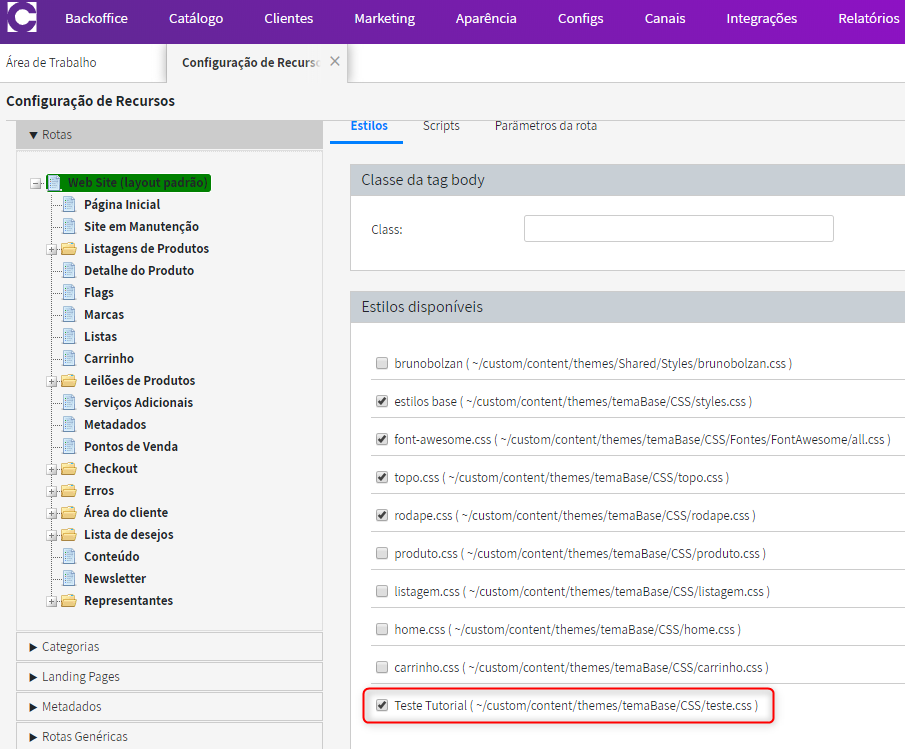Viewport: 905px width, 749px height.
Task: Click the Serviços Adicionais page icon
Action: coord(69,403)
